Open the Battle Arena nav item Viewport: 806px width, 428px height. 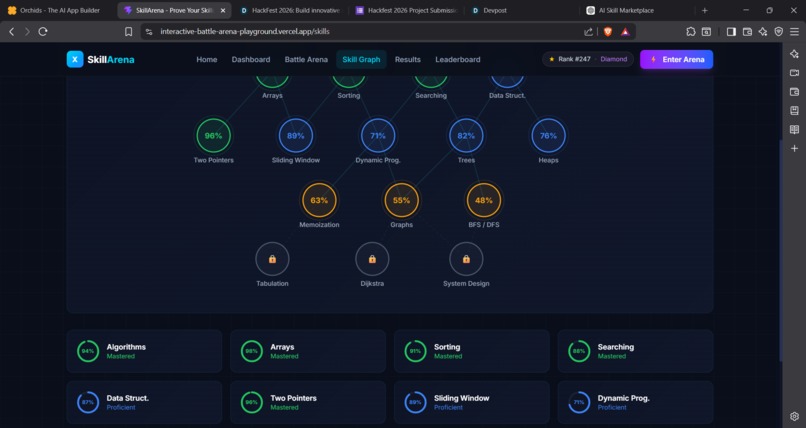(x=306, y=59)
